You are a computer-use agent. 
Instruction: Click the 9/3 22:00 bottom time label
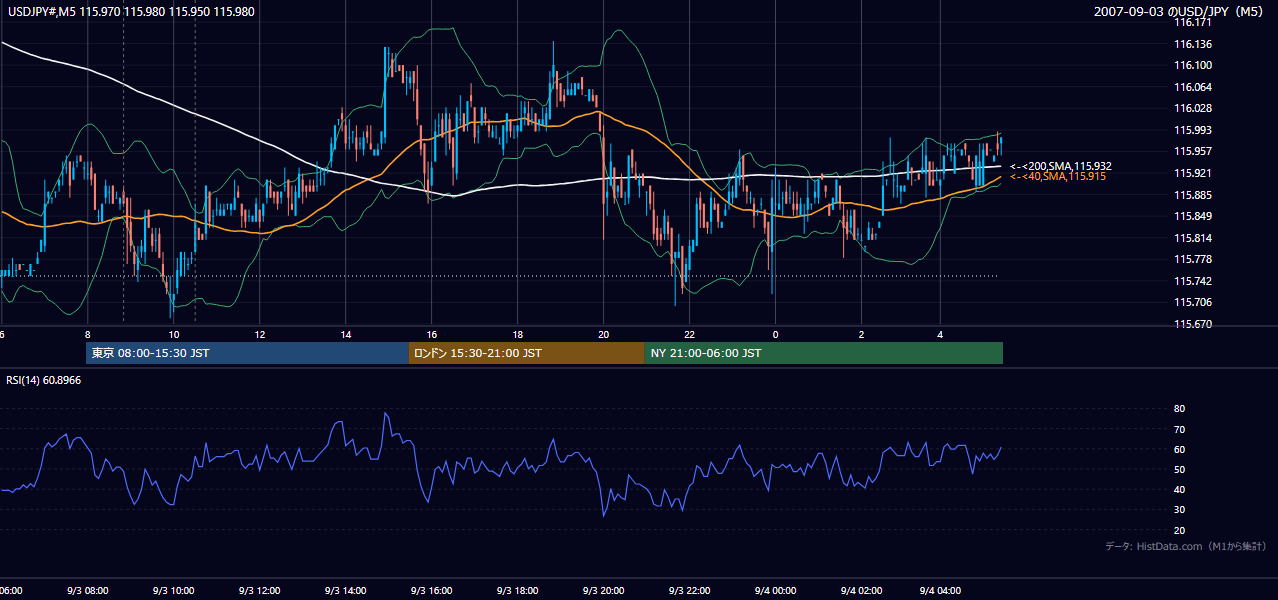click(x=689, y=591)
